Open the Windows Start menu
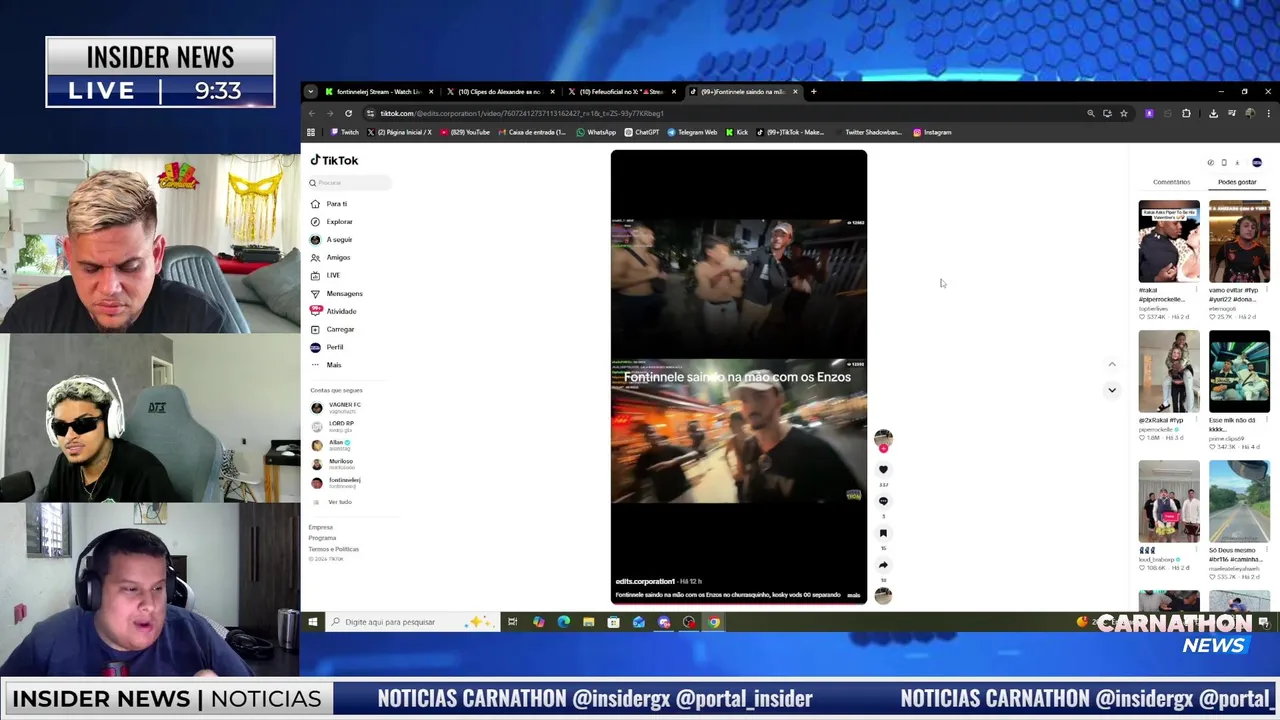 pyautogui.click(x=313, y=622)
